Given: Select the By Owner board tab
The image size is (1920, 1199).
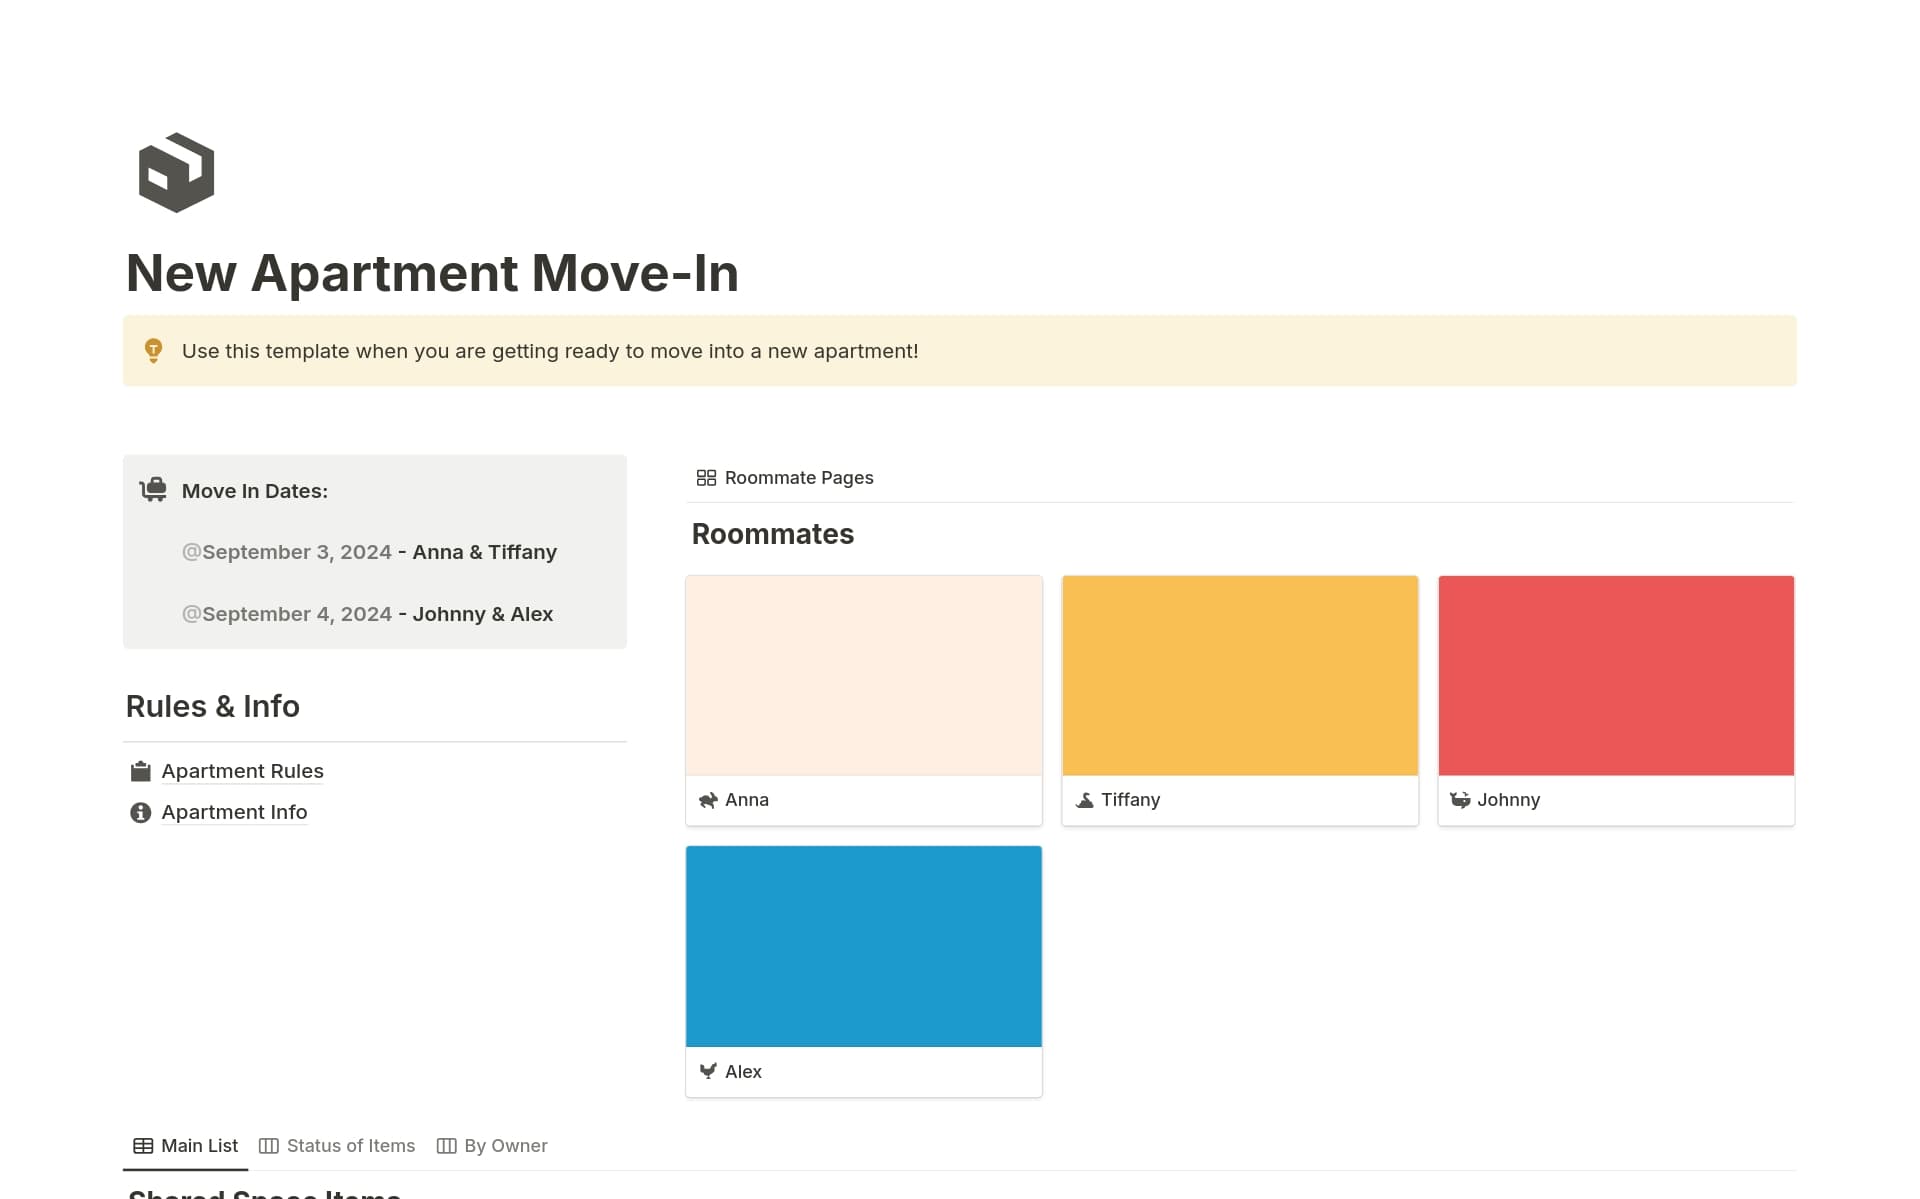Looking at the screenshot, I should 492,1146.
